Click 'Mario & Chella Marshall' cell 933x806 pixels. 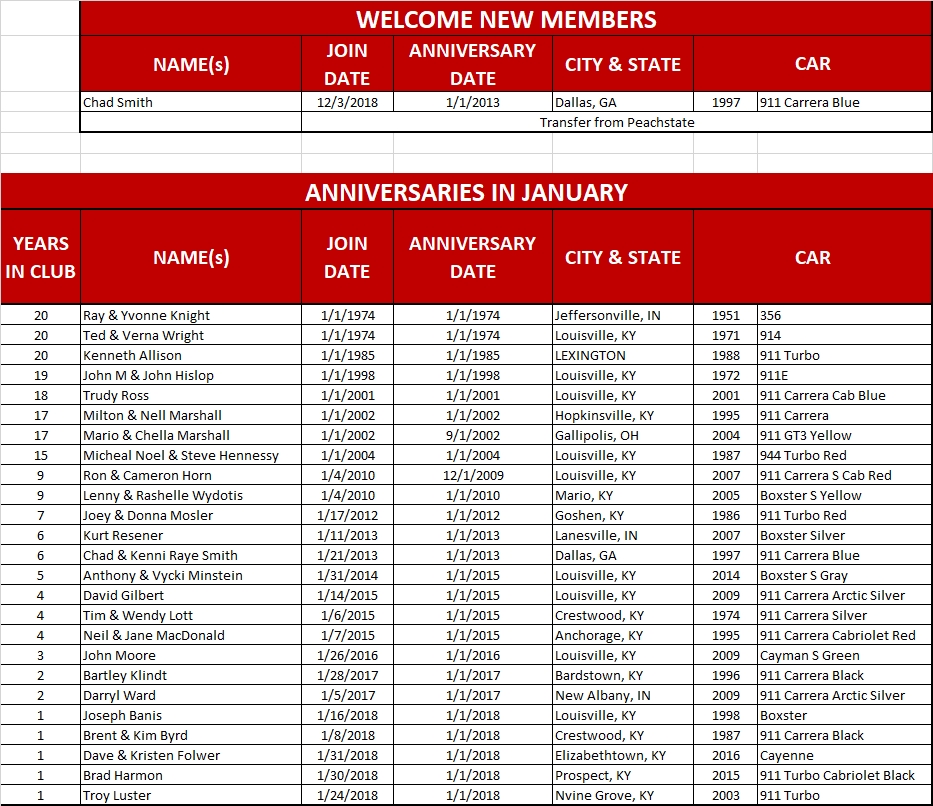tap(191, 435)
